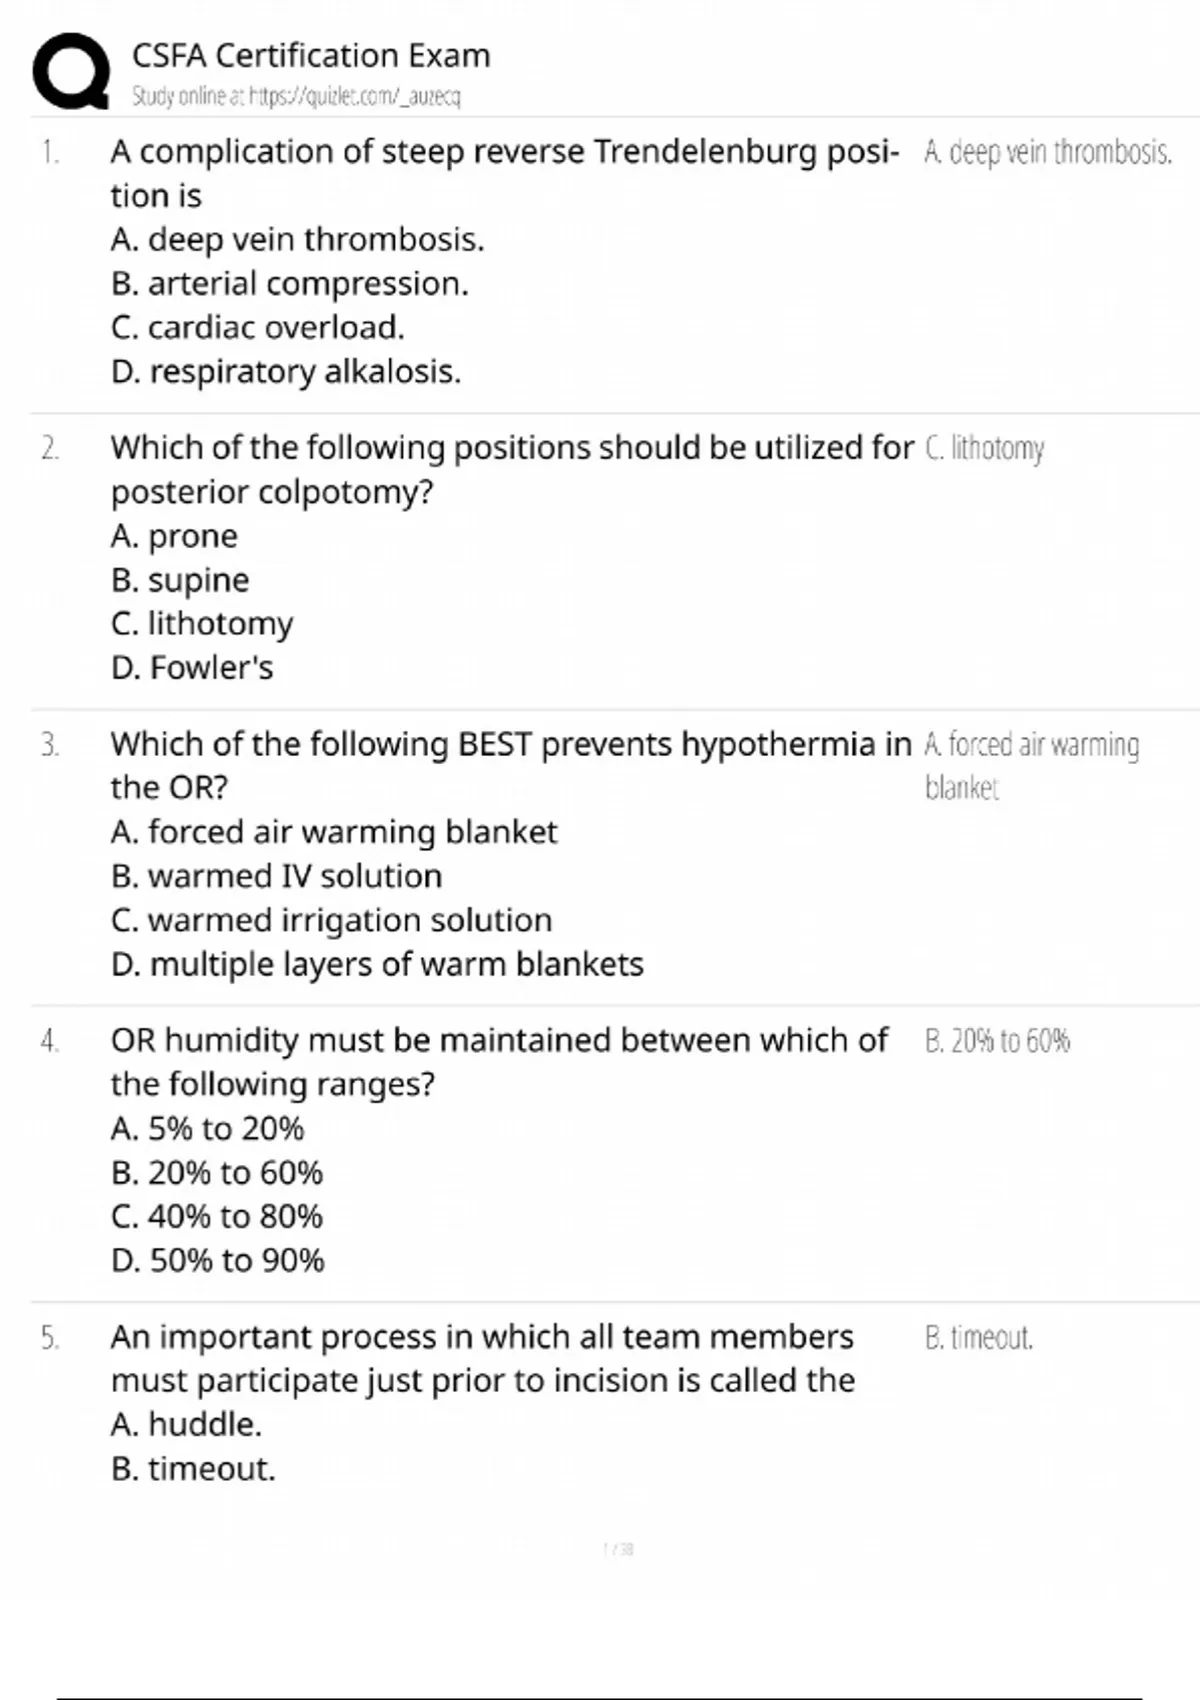Click the CSFA Certification Exam title

(311, 55)
